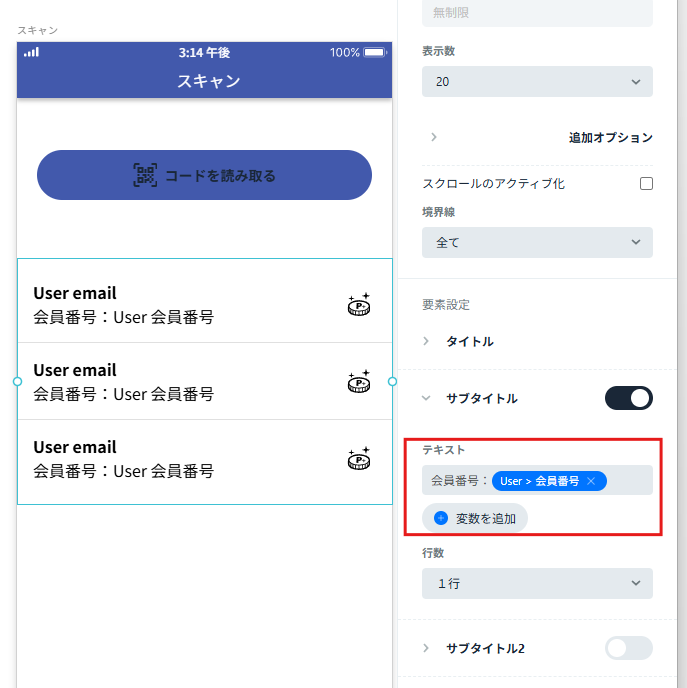Image resolution: width=687 pixels, height=688 pixels.
Task: Click the point coin icon in third list row
Action: [x=359, y=459]
